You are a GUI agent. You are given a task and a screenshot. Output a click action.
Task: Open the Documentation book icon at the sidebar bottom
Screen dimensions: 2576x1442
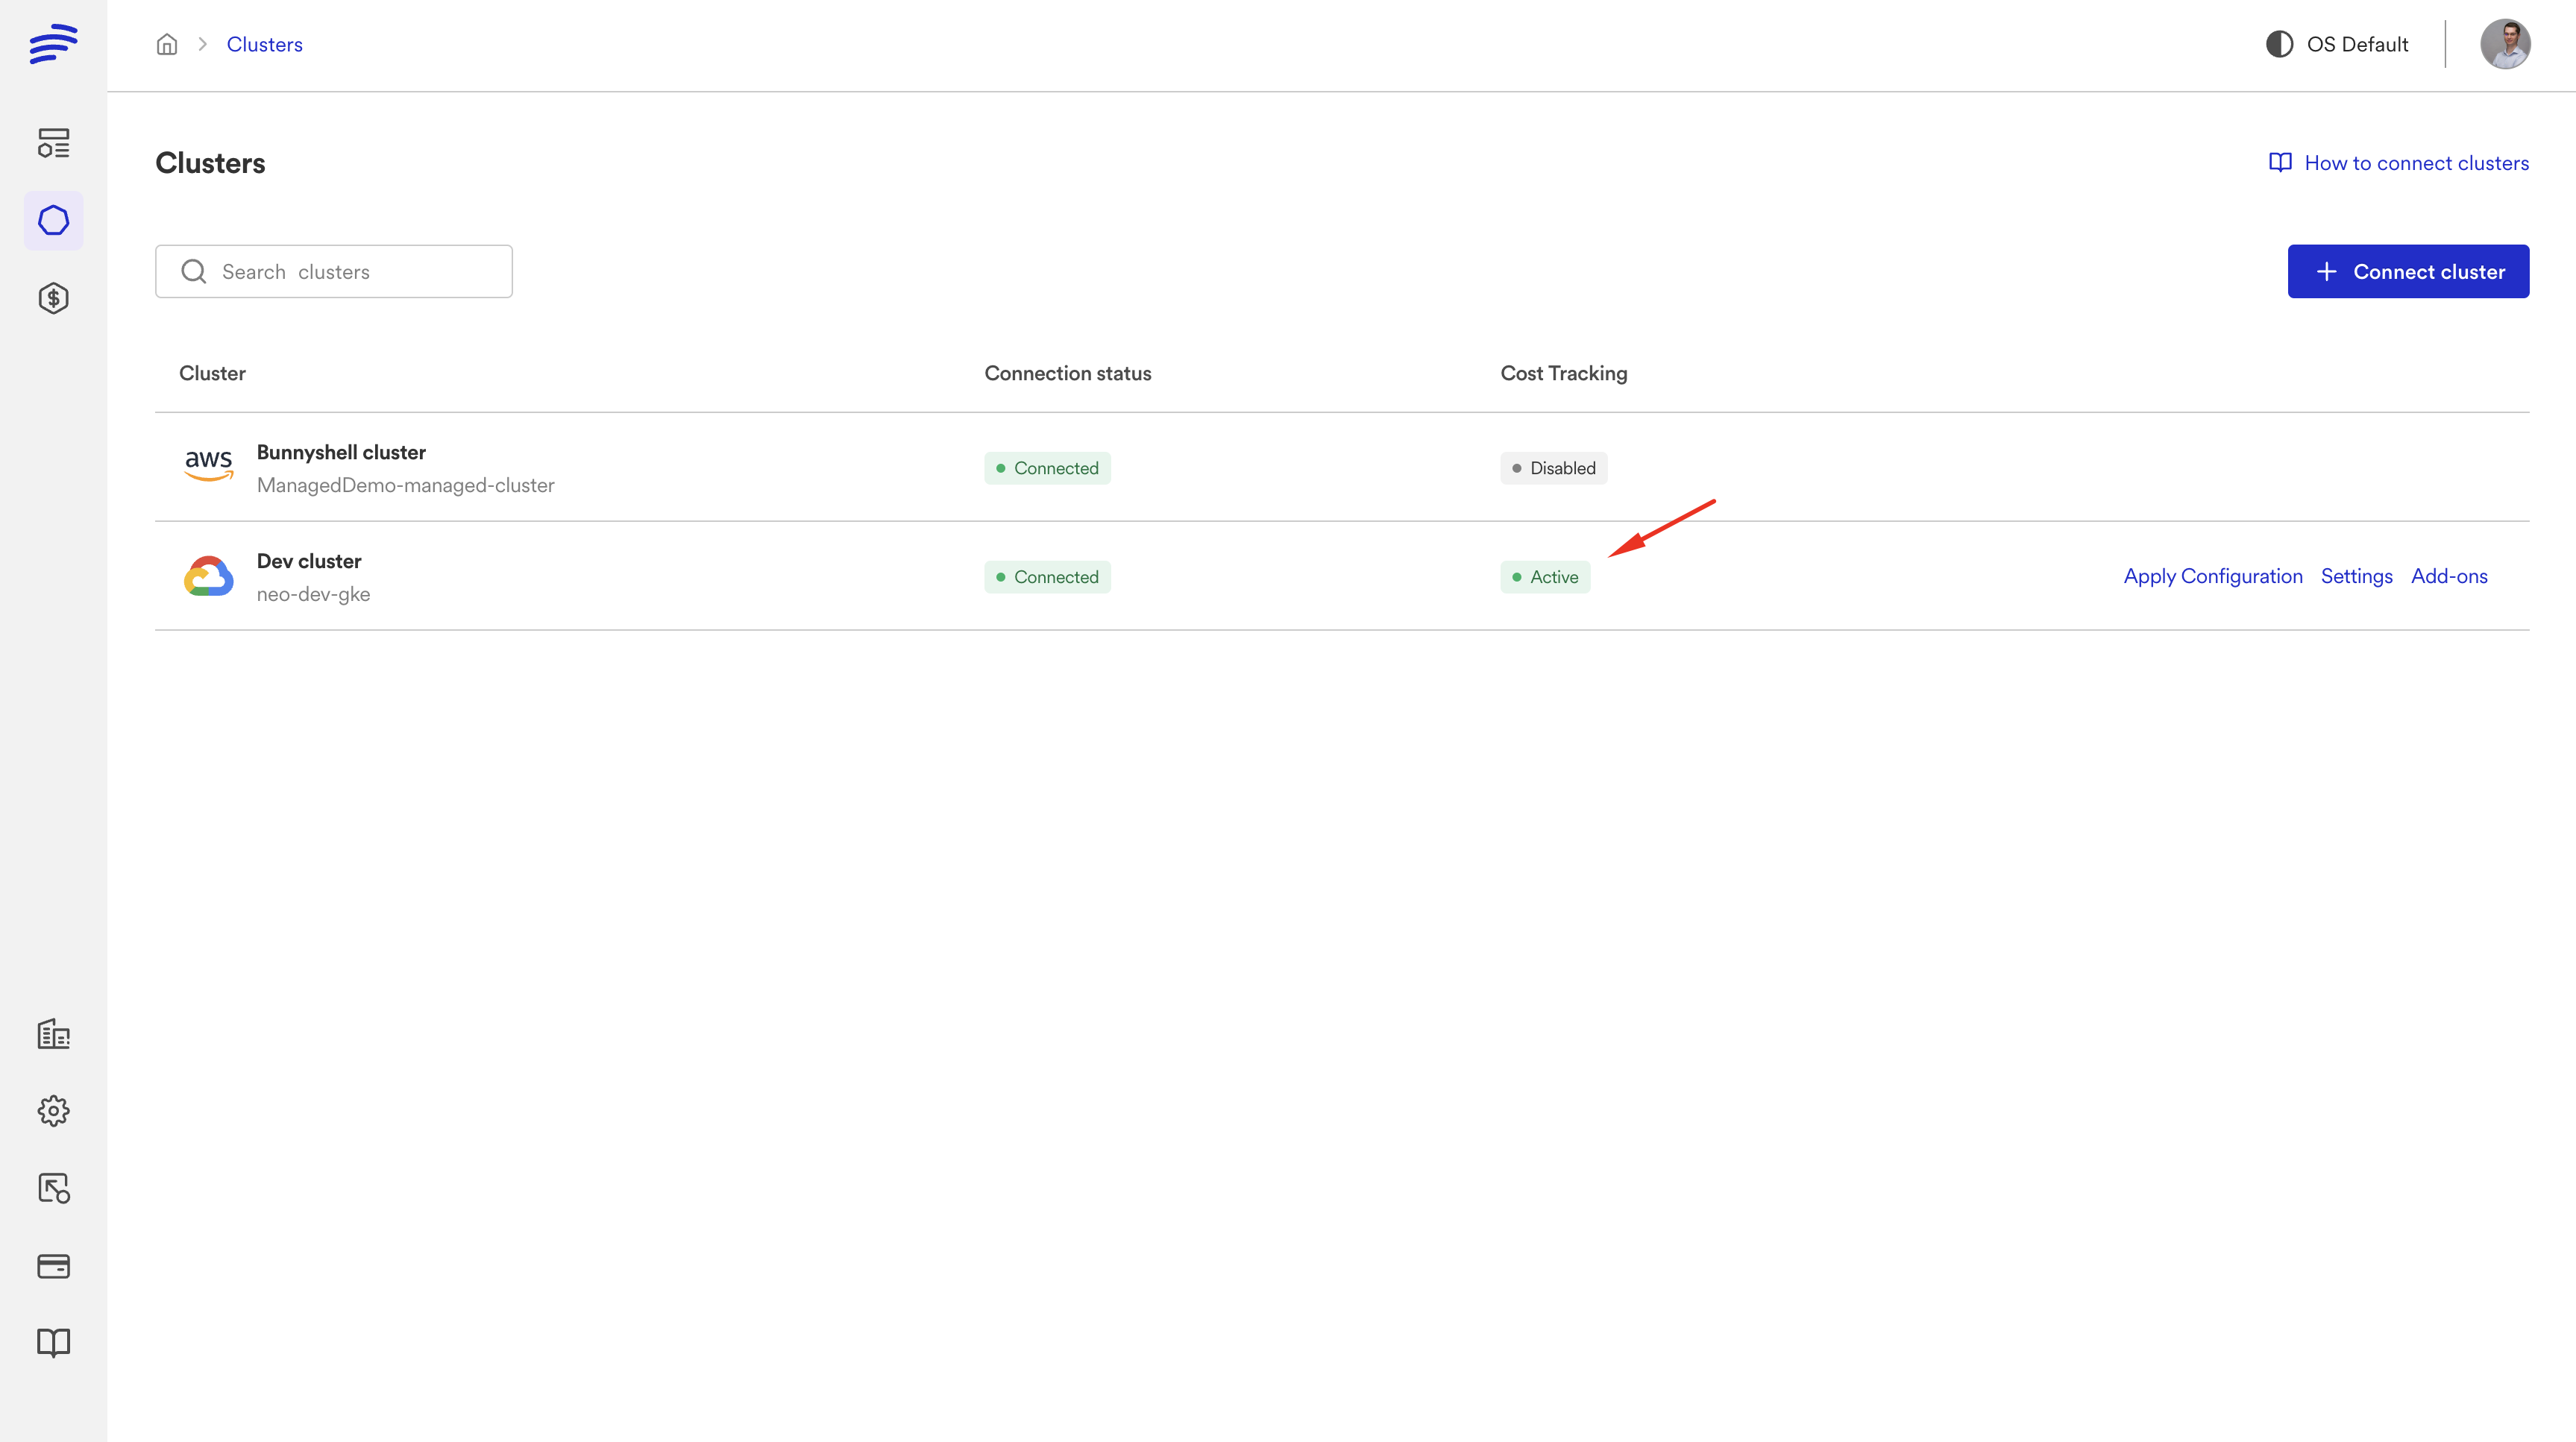(53, 1342)
